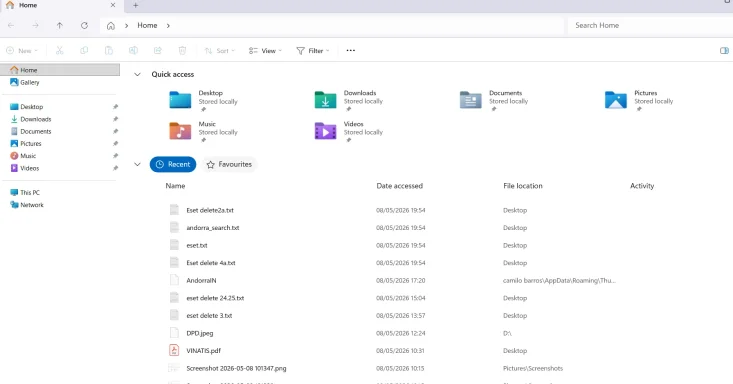
Task: Sort by the File location column header
Action: point(523,186)
